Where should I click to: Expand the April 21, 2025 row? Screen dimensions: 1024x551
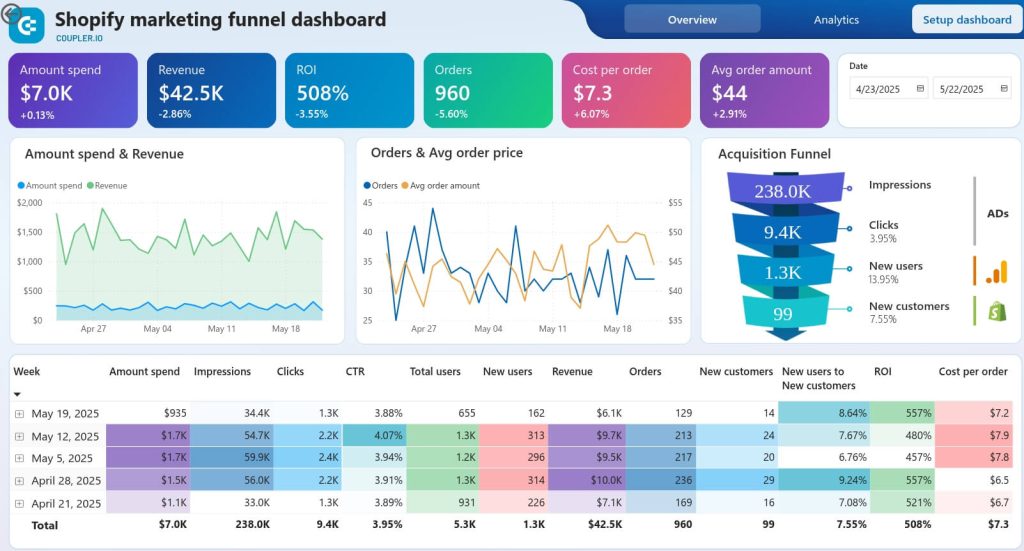point(19,503)
